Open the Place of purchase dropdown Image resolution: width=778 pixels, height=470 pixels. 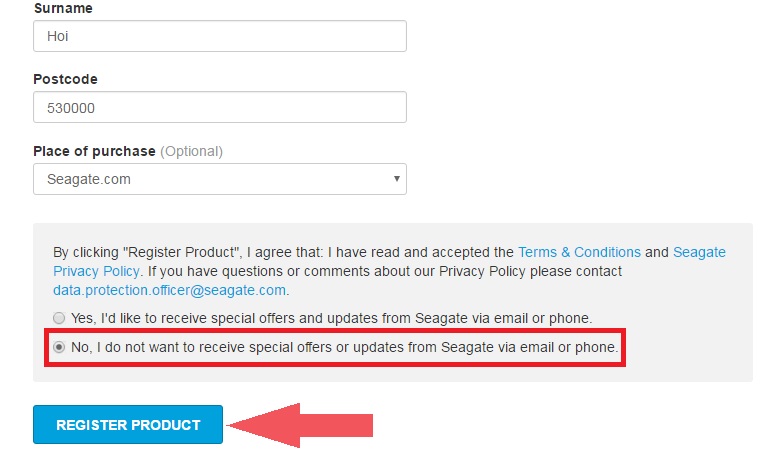(219, 179)
